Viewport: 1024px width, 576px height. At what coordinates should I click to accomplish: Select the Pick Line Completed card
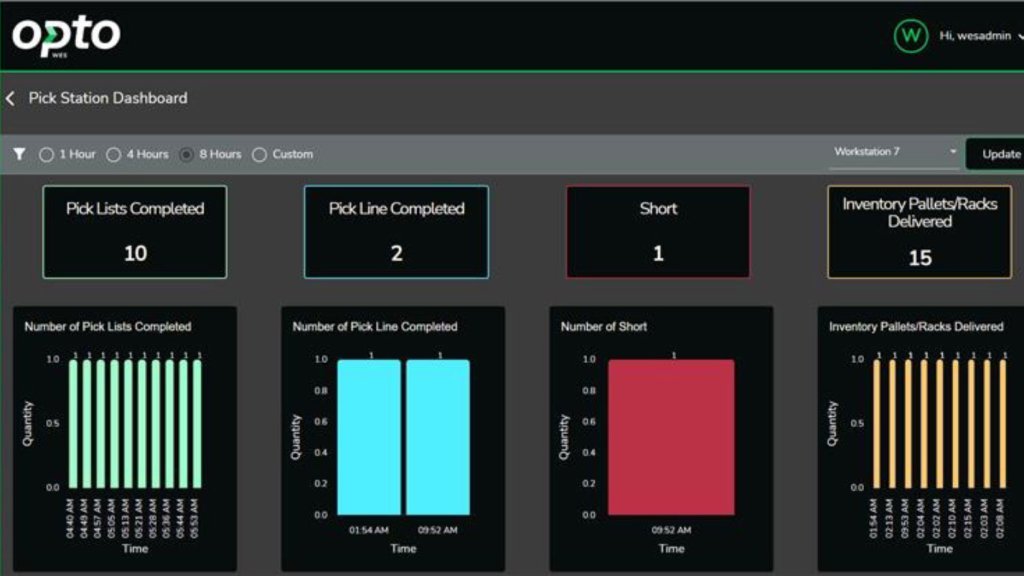(x=395, y=230)
